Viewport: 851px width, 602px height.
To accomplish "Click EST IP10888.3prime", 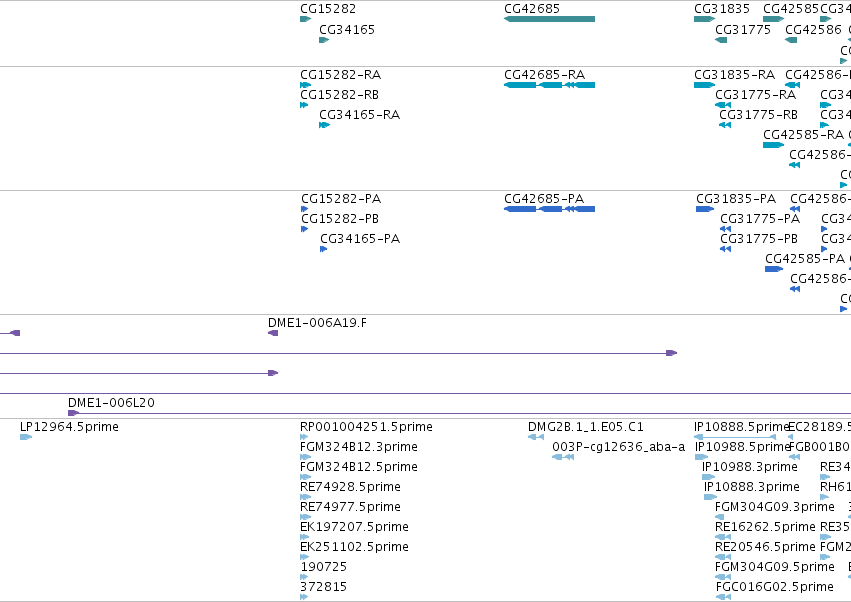I will coord(752,487).
